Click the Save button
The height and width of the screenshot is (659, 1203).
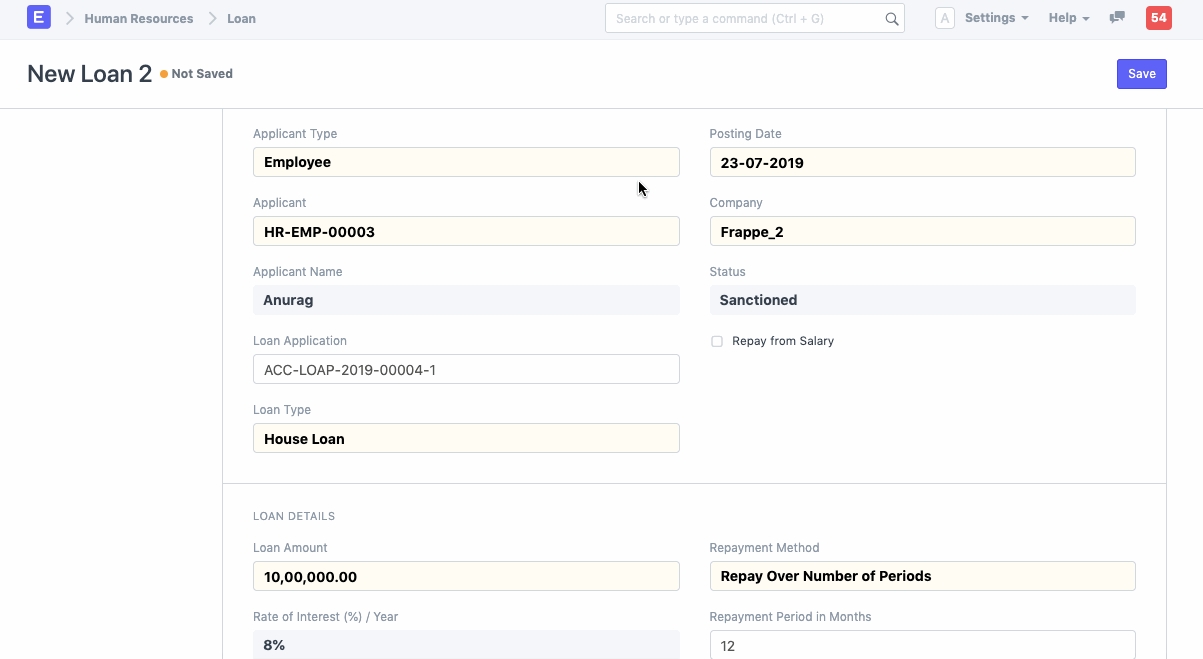pyautogui.click(x=1141, y=74)
